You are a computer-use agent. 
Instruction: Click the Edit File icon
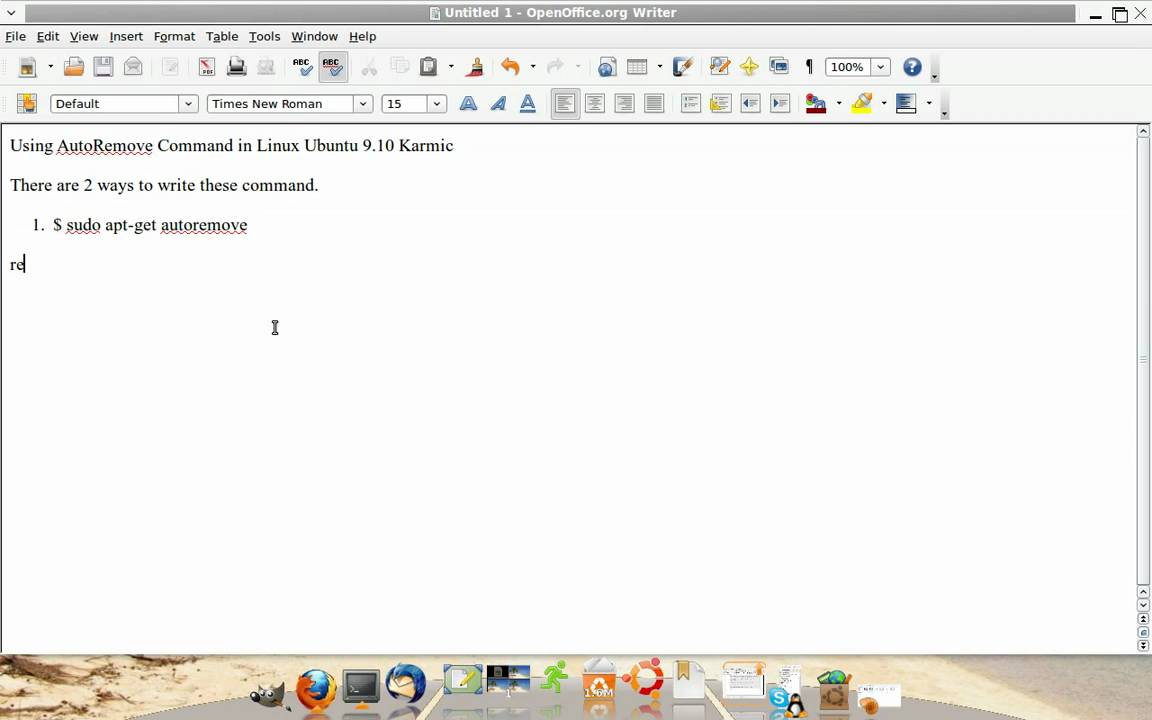[170, 67]
